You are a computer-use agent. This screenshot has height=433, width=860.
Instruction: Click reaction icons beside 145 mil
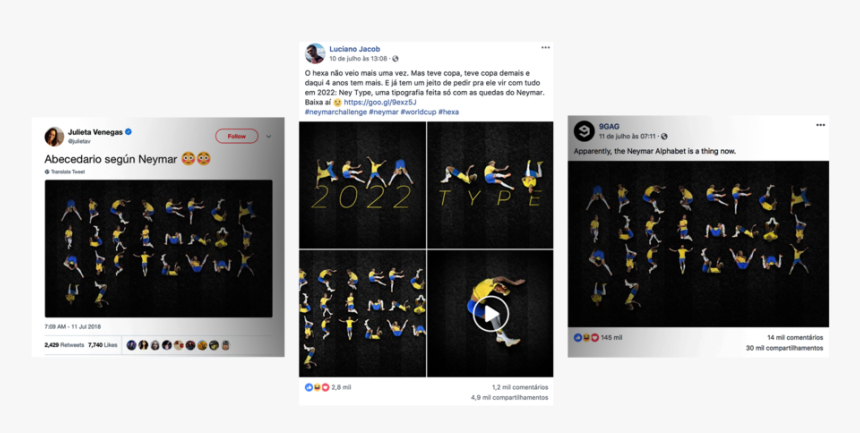587,338
